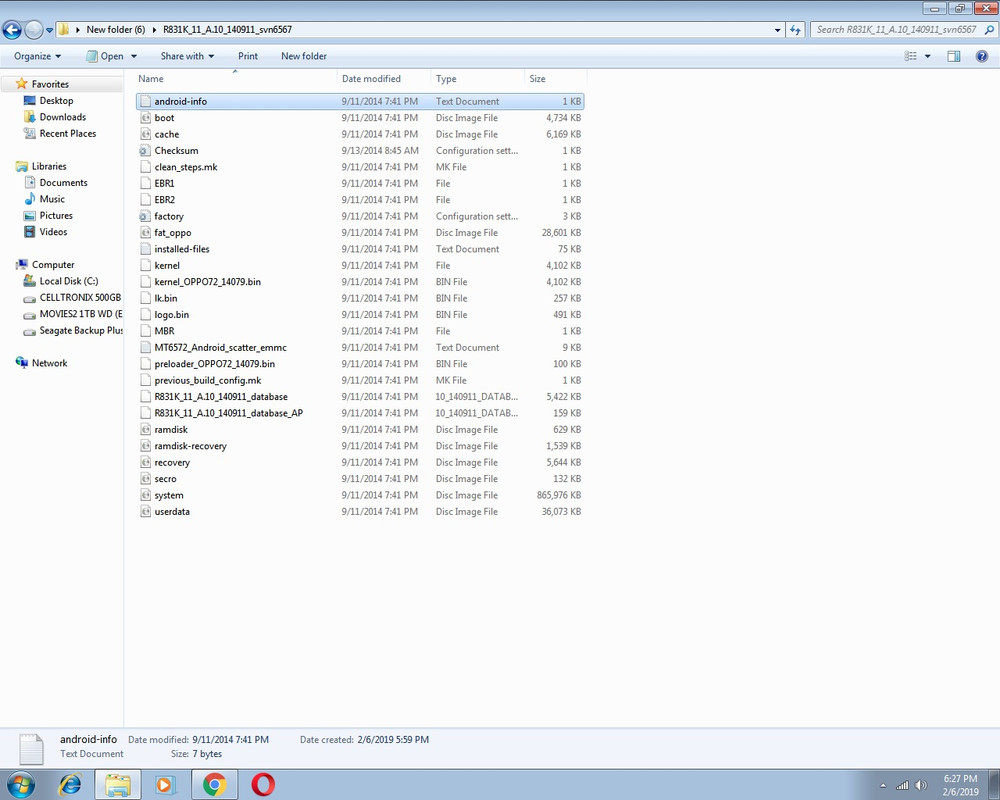
Task: Select the factory configuration file icon
Action: point(145,216)
